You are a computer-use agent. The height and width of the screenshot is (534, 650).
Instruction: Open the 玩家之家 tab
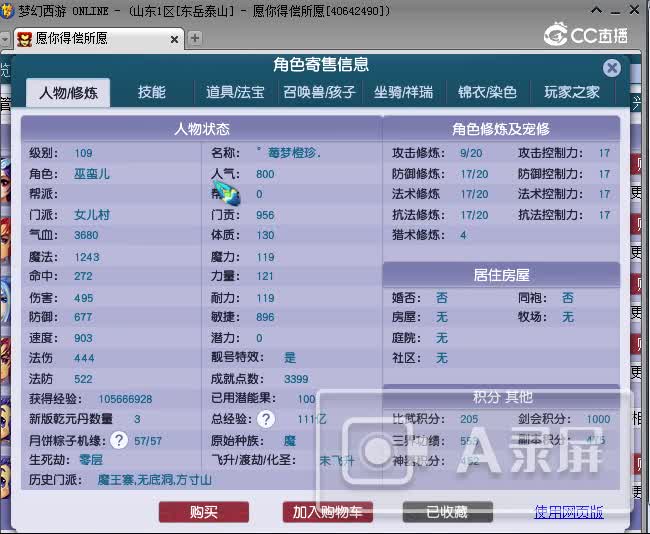tap(572, 92)
